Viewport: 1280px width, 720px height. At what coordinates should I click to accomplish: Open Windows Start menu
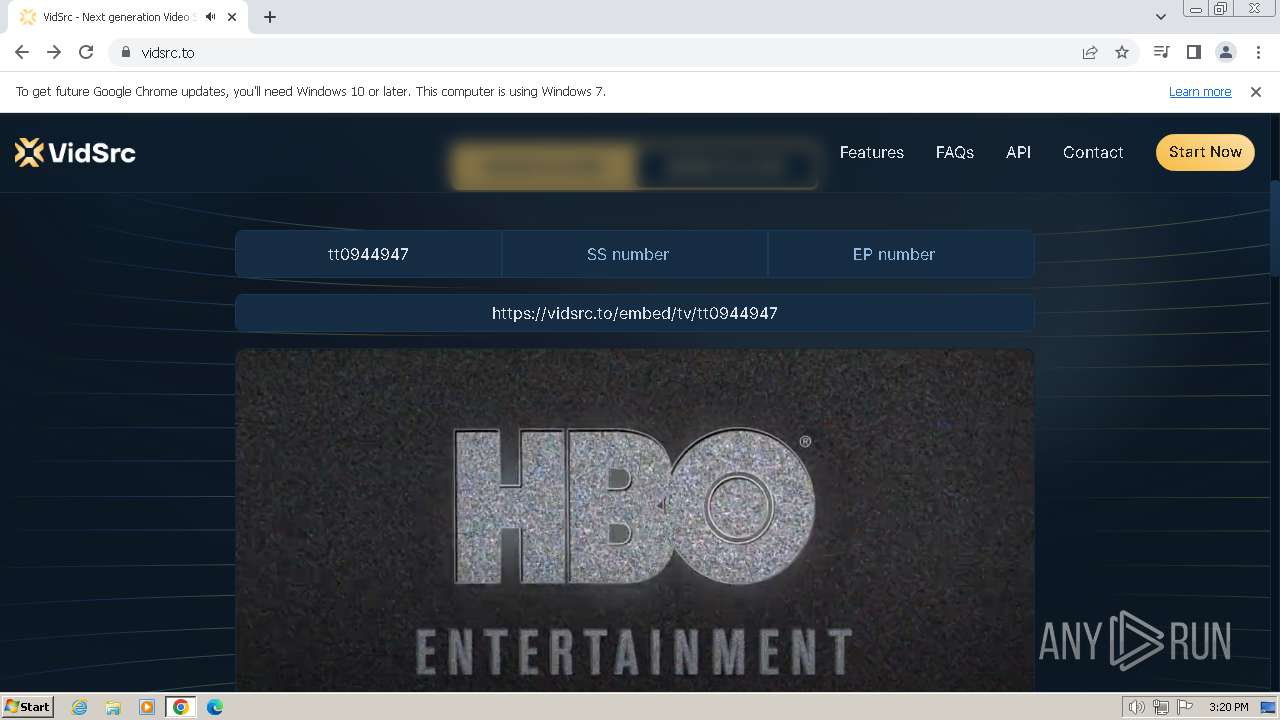(27, 706)
